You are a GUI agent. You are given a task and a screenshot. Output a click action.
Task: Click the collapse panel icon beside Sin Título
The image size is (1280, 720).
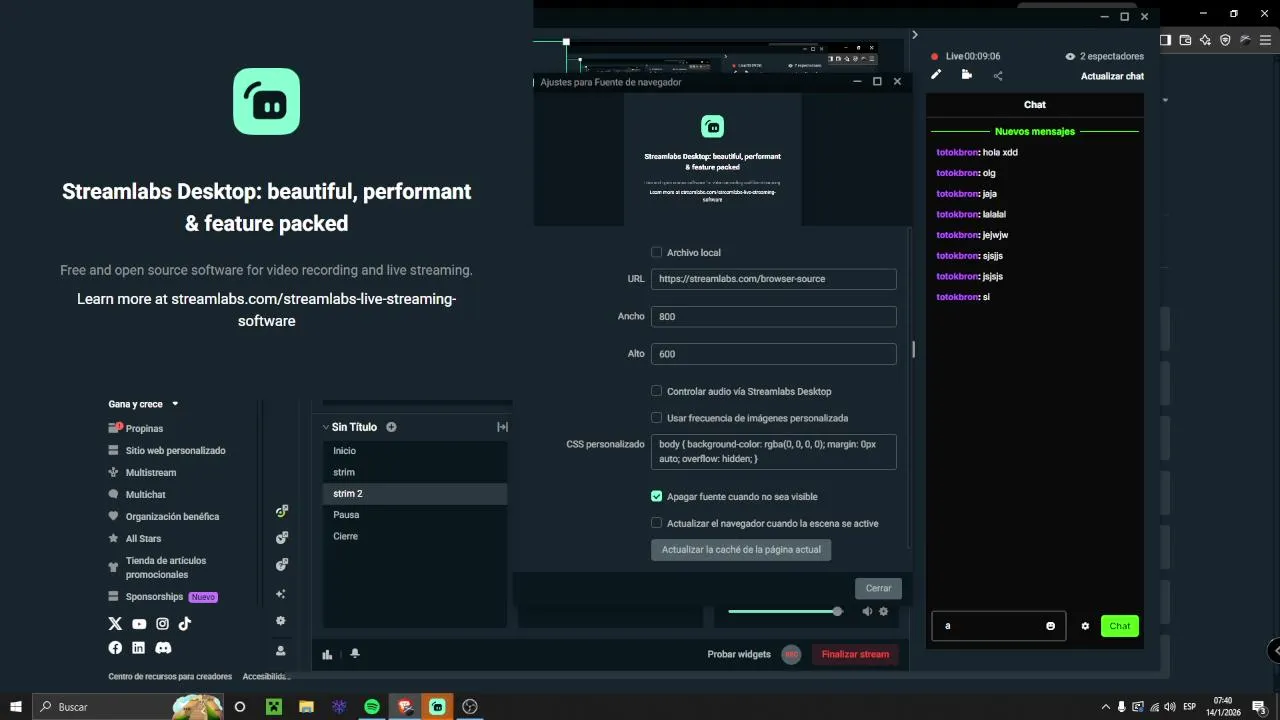tap(502, 427)
